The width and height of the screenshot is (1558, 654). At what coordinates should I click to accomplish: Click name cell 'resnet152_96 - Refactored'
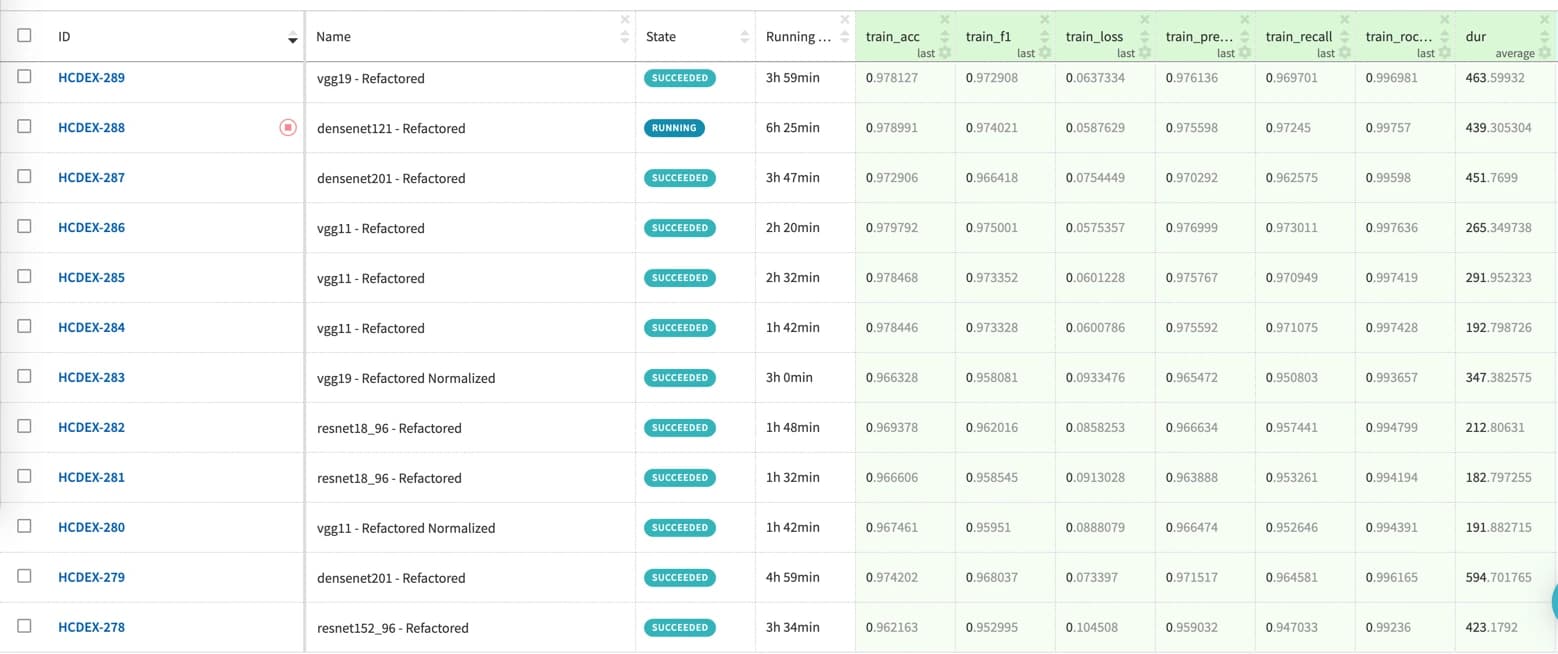393,628
